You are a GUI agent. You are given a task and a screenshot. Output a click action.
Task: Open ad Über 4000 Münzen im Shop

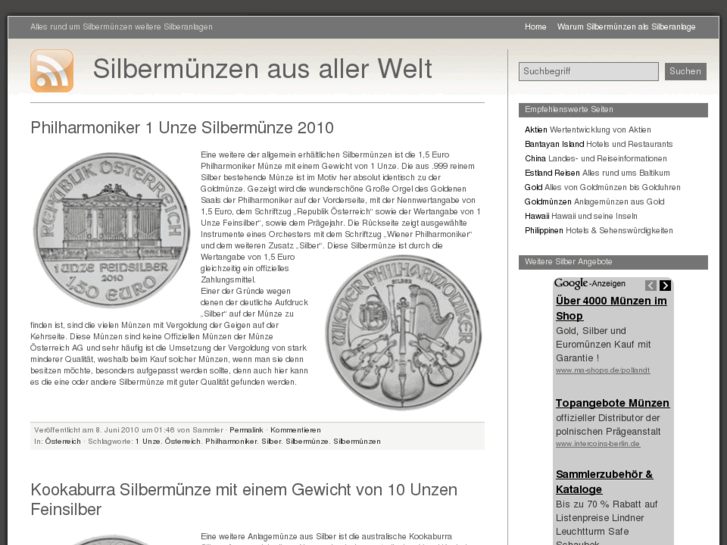611,308
